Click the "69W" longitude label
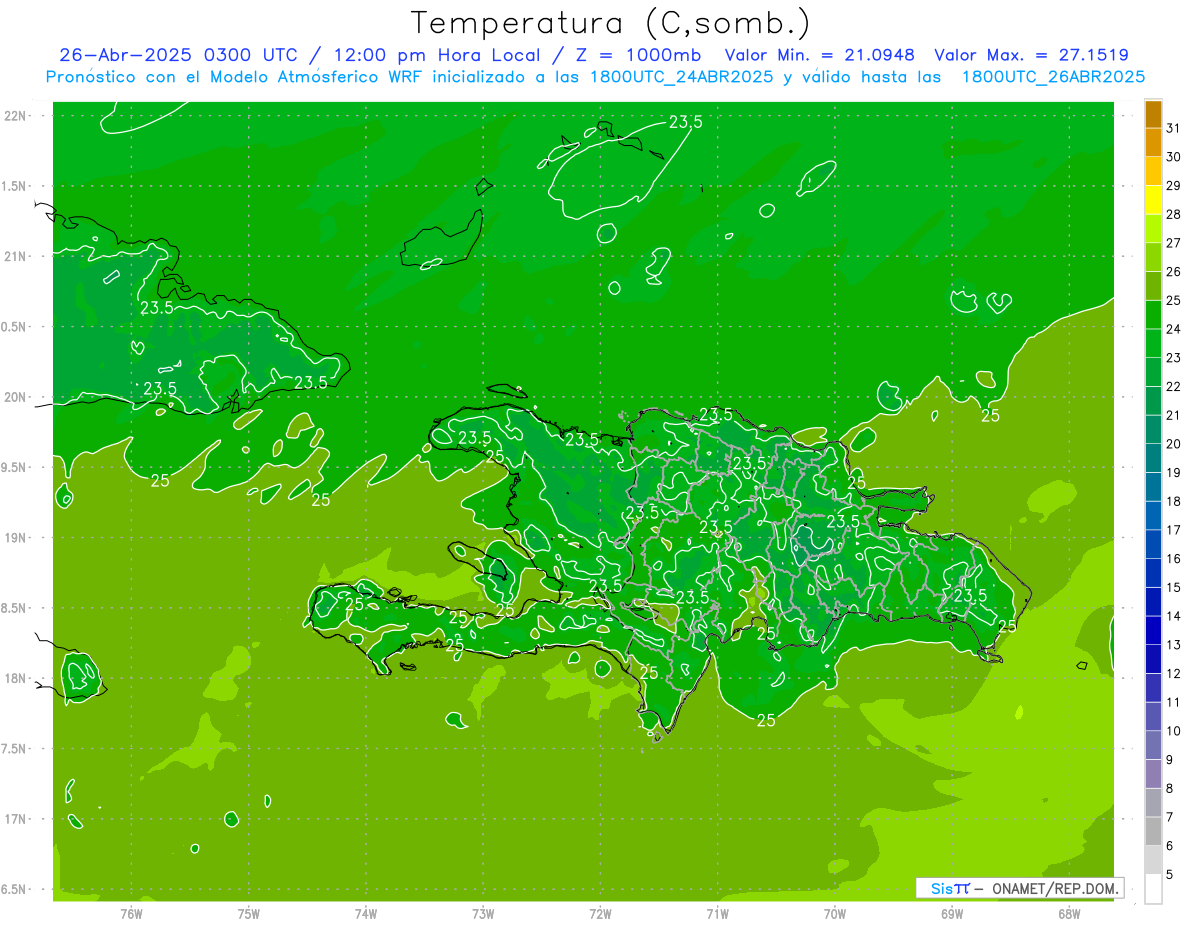 point(952,913)
